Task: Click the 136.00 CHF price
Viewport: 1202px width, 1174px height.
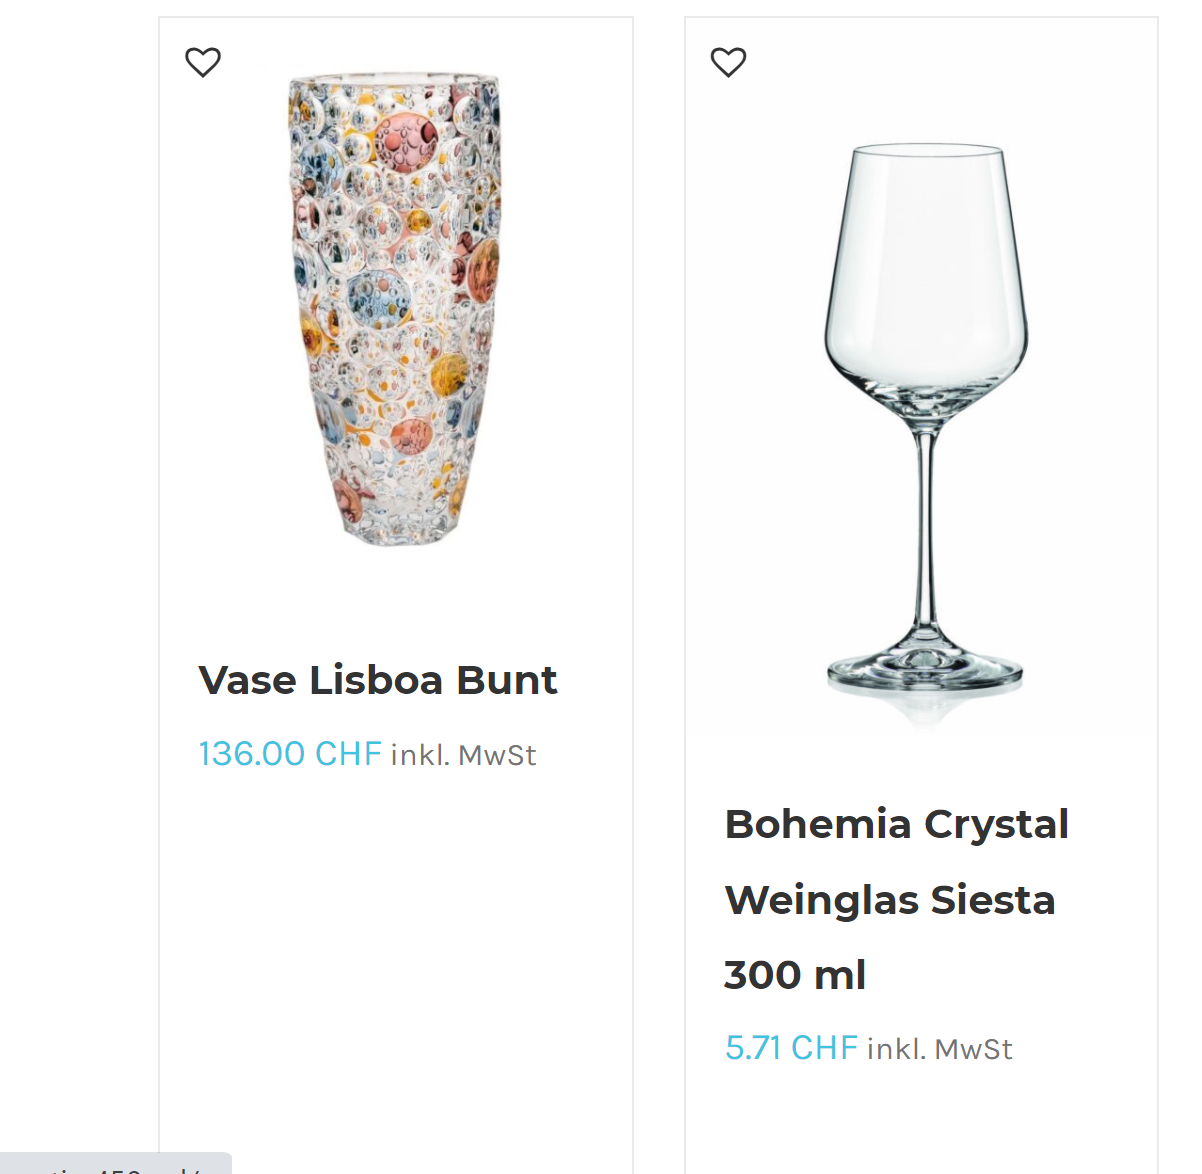Action: [x=290, y=754]
